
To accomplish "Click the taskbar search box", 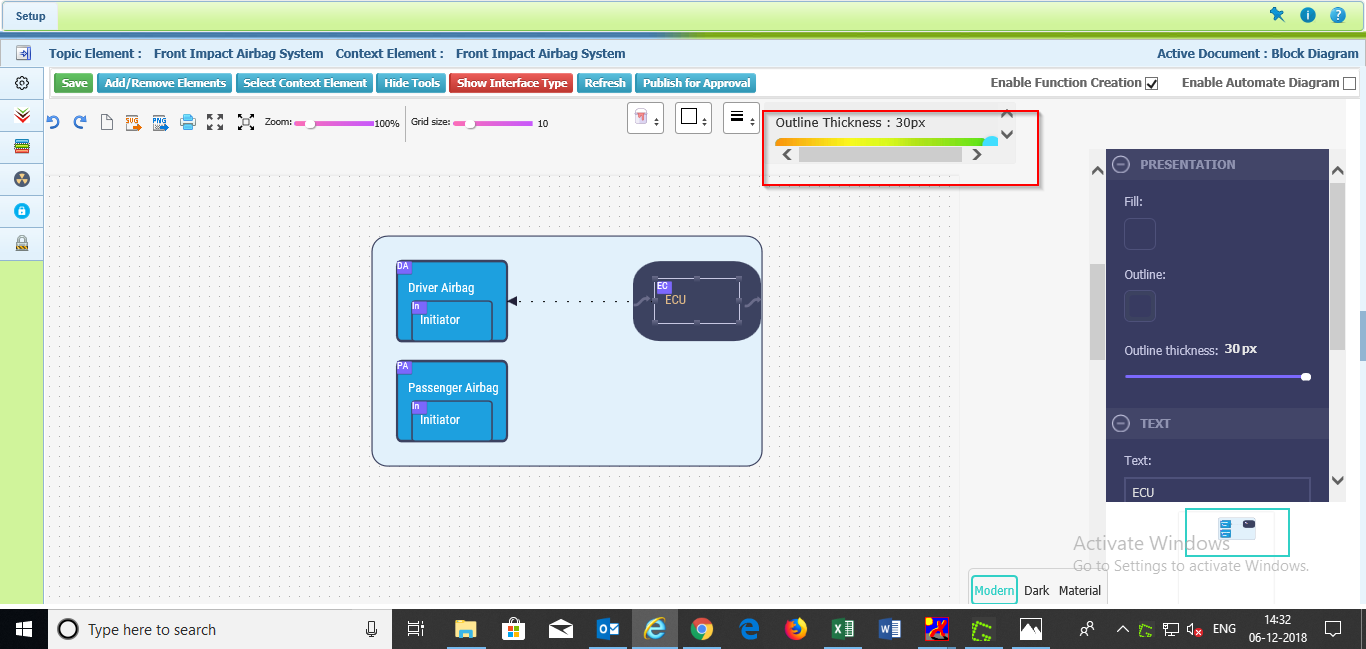I will pyautogui.click(x=220, y=629).
